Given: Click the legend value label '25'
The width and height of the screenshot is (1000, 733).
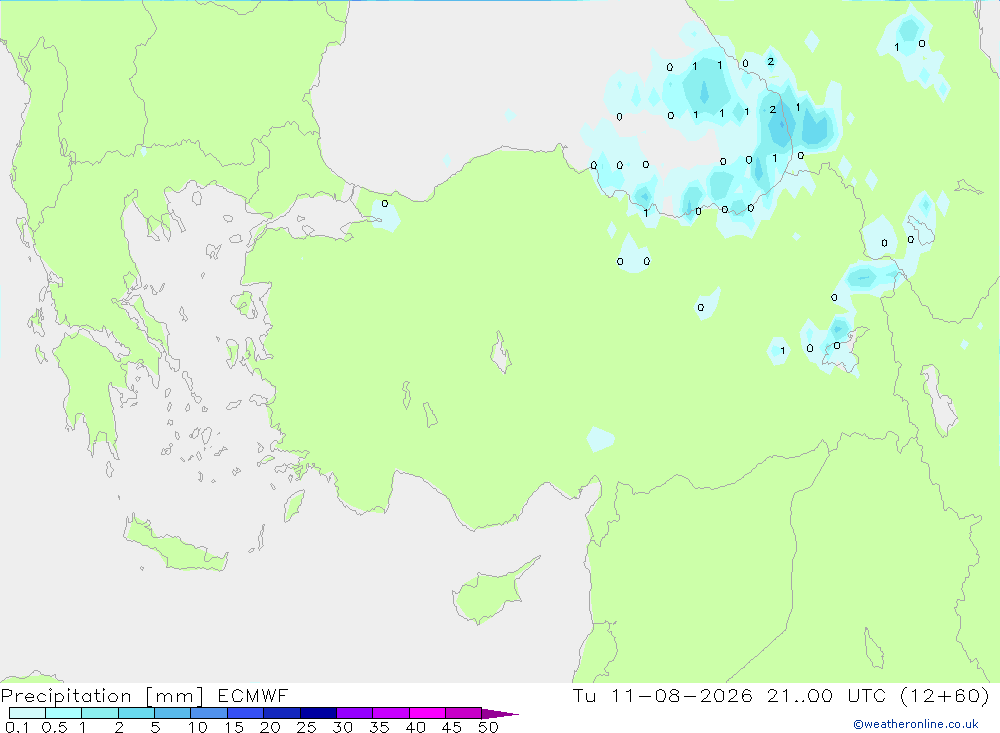Looking at the screenshot, I should 306,727.
